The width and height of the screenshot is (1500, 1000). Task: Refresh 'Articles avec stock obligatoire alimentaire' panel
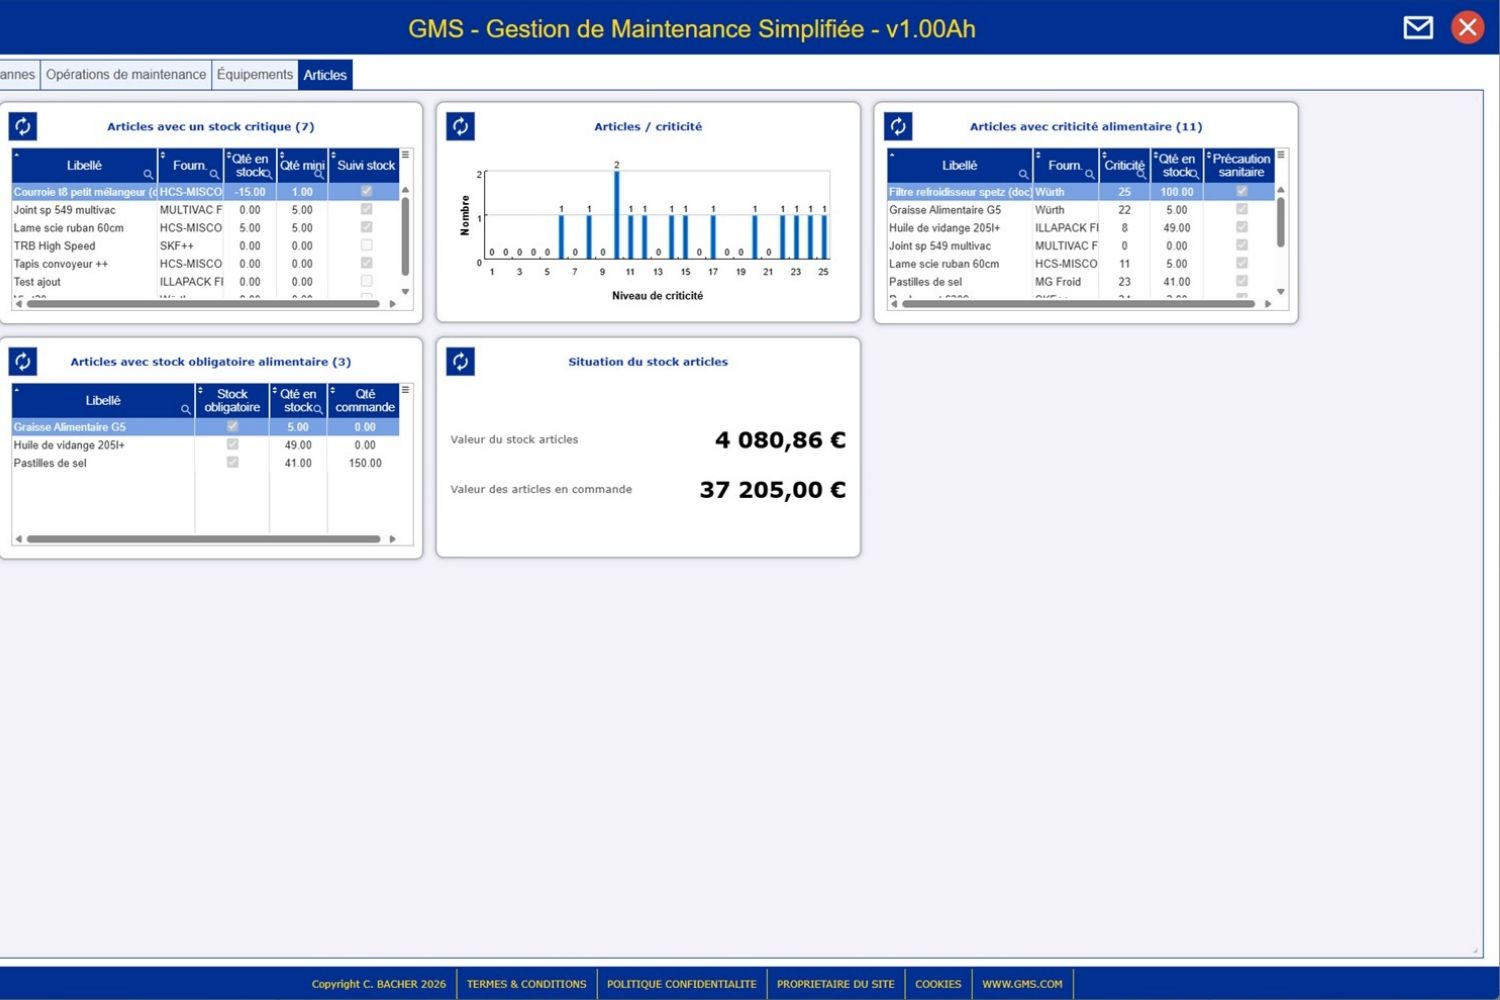23,361
